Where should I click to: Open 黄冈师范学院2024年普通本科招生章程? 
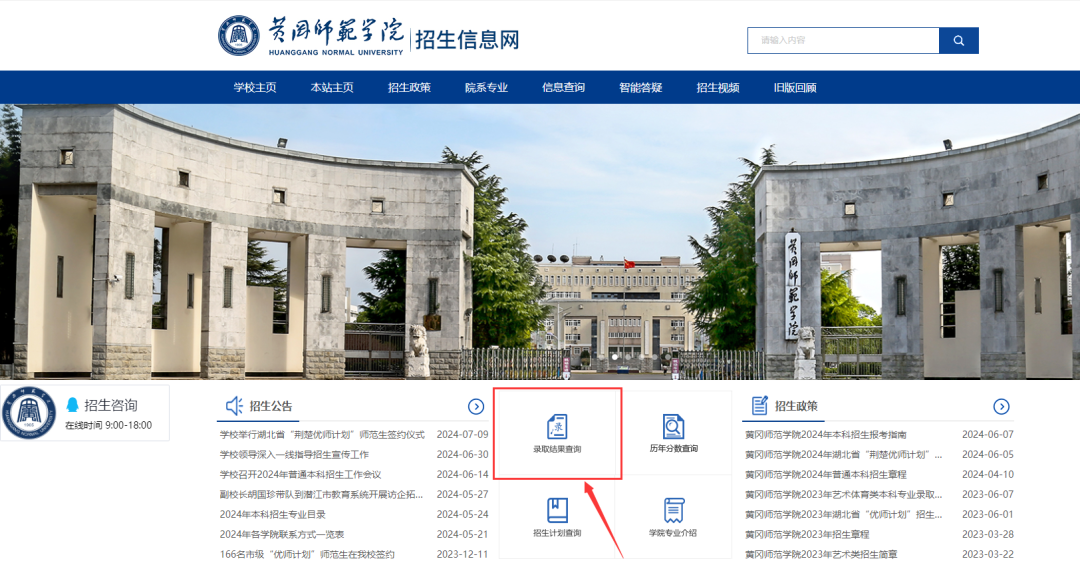tap(826, 474)
